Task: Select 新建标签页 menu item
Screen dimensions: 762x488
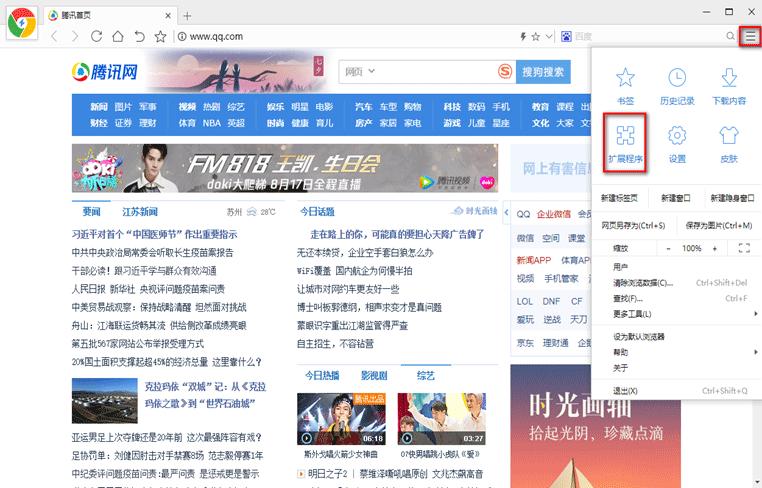Action: 619,198
